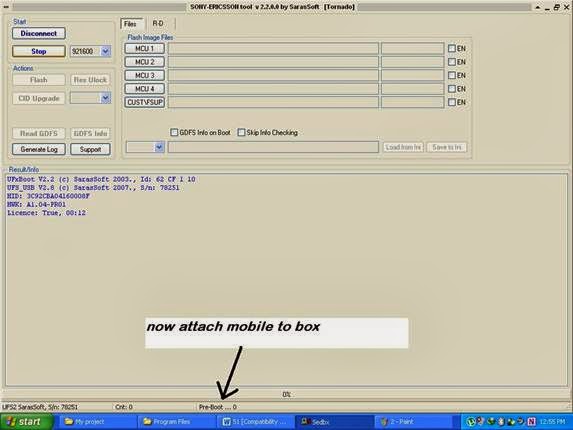Enable the EN checkbox for MCU 2
Screen dimensions: 573x430
tap(452, 62)
